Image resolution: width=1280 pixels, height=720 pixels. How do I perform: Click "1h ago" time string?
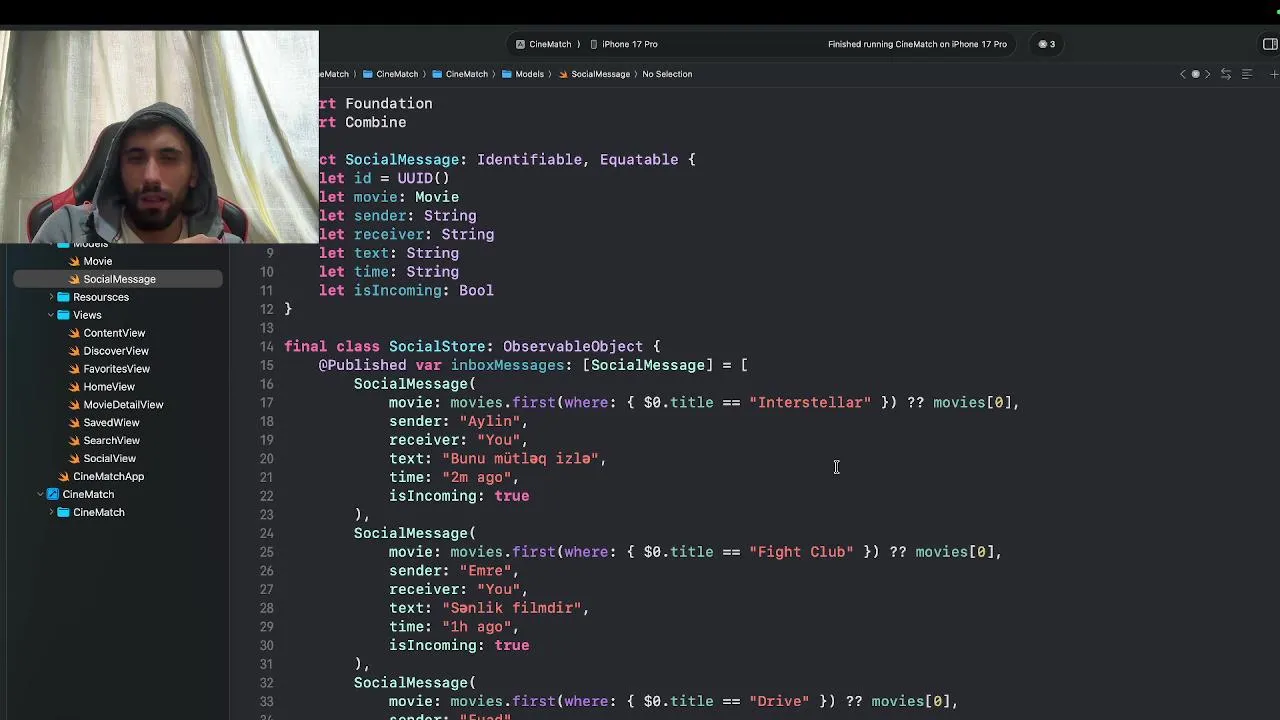[476, 627]
